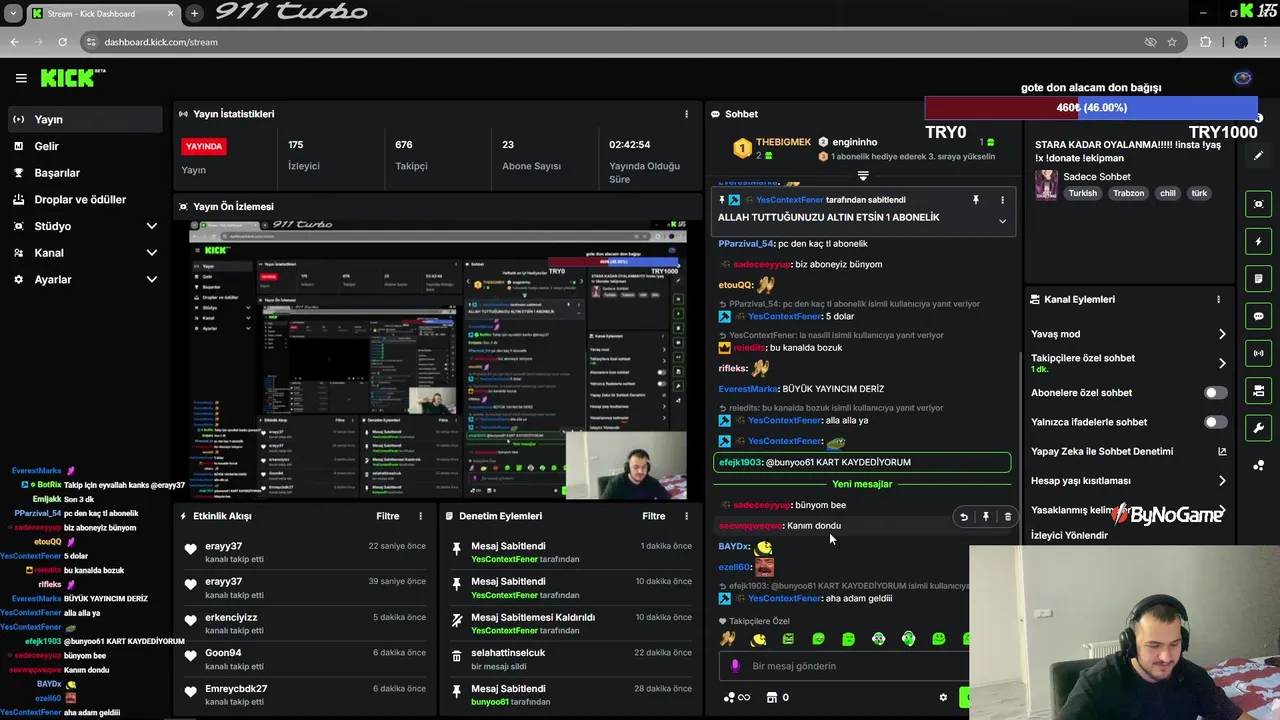The image size is (1280, 720).
Task: Click the chat bubble icon in right toolbar
Action: [x=1258, y=316]
